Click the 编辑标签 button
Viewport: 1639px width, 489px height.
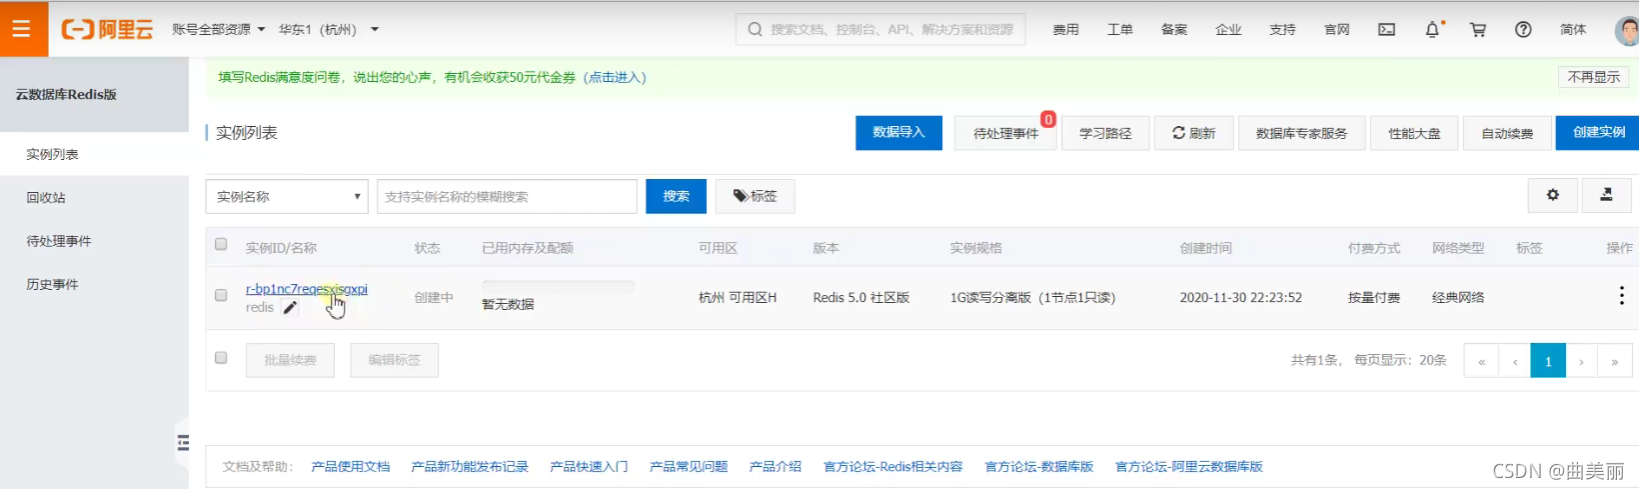click(394, 360)
